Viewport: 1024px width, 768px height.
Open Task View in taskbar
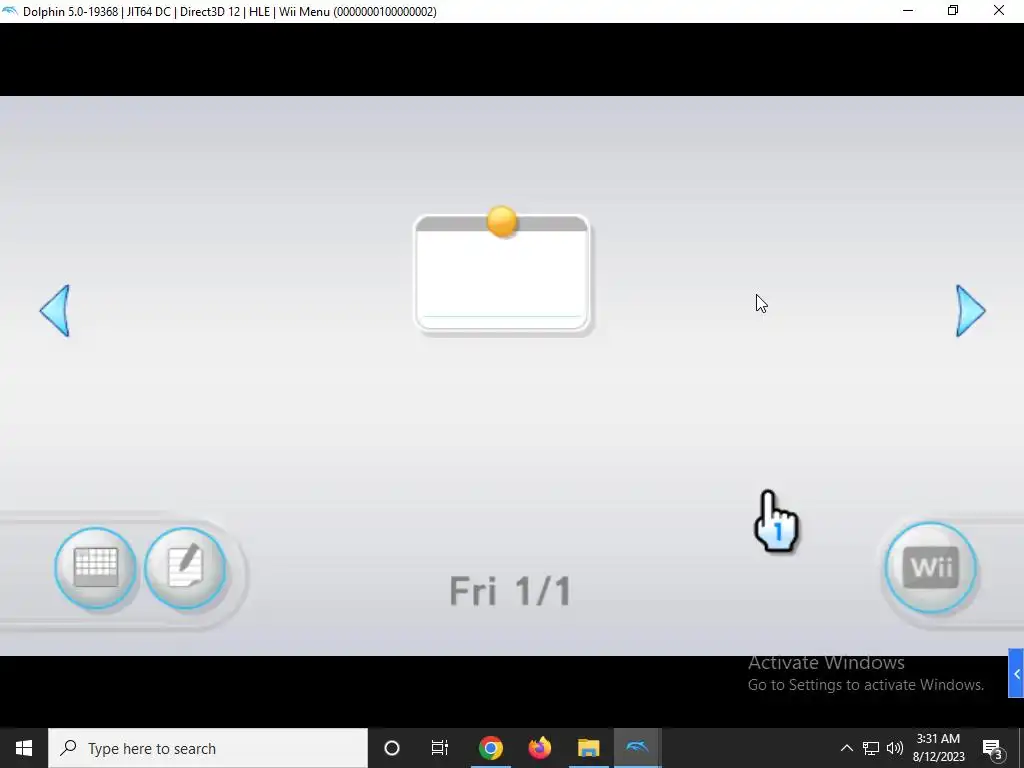pos(440,748)
